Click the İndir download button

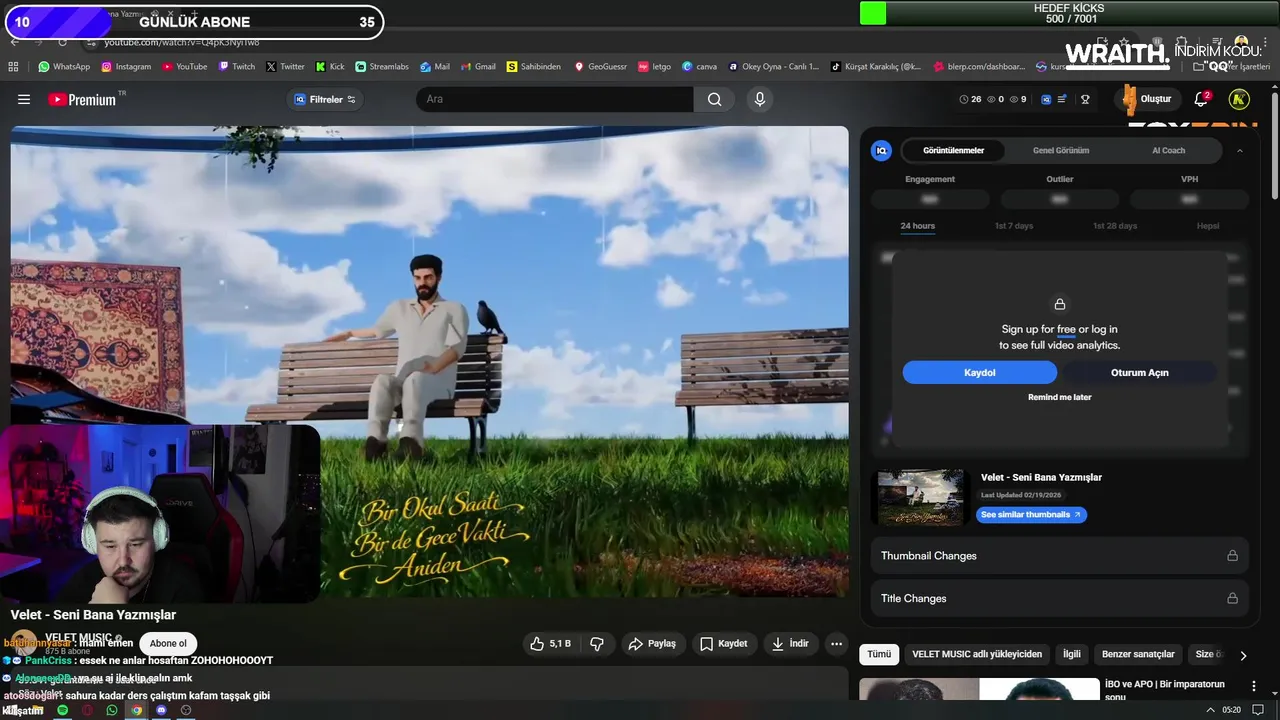pyautogui.click(x=790, y=644)
